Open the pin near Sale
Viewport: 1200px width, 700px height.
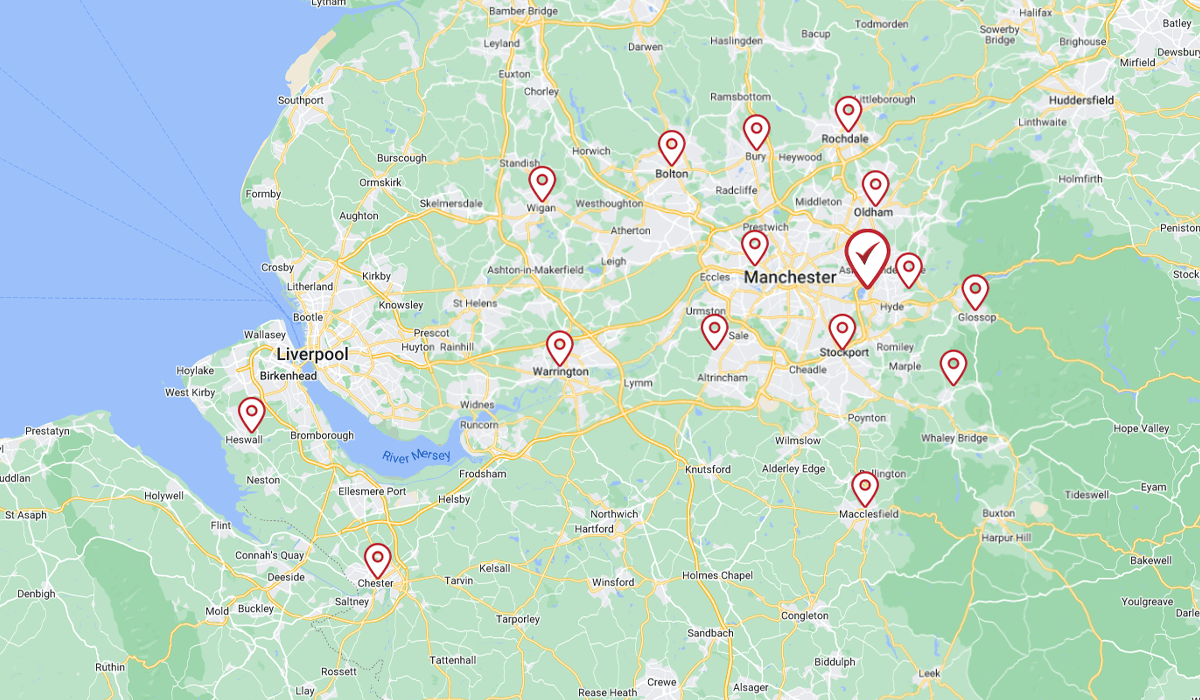(714, 332)
